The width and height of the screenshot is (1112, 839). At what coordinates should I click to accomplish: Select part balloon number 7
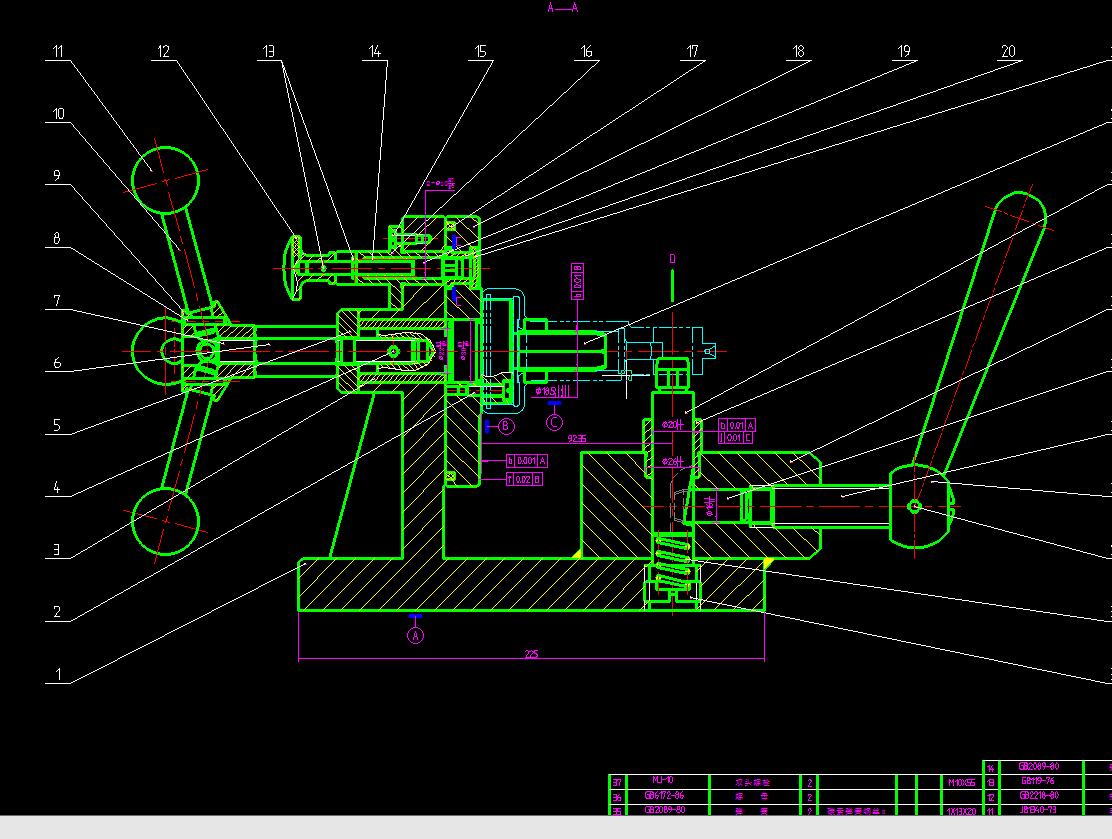point(57,301)
